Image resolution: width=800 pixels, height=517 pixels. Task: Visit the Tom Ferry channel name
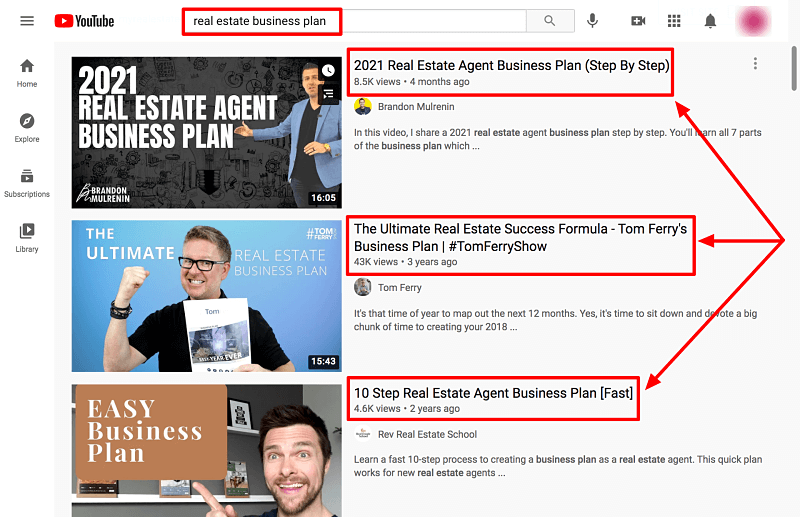pyautogui.click(x=399, y=287)
